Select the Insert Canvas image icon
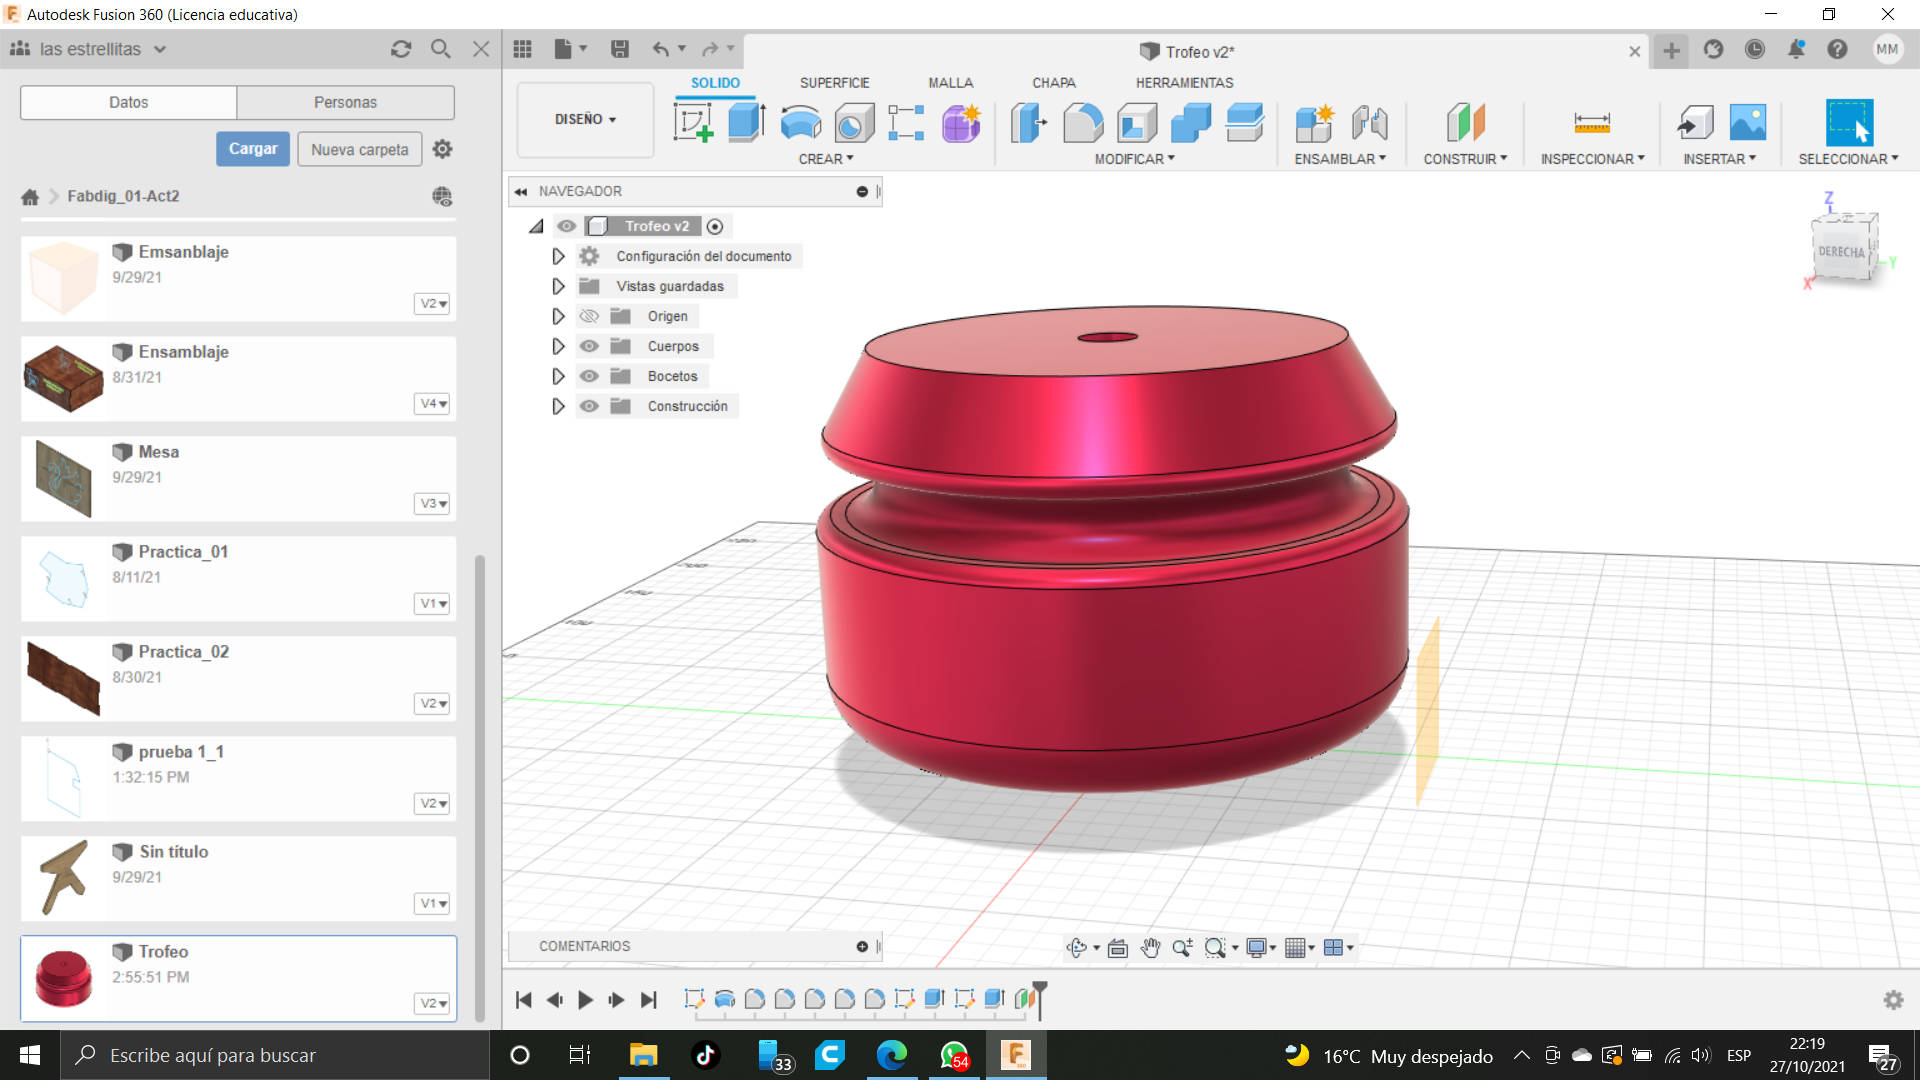The height and width of the screenshot is (1080, 1920). [1747, 123]
